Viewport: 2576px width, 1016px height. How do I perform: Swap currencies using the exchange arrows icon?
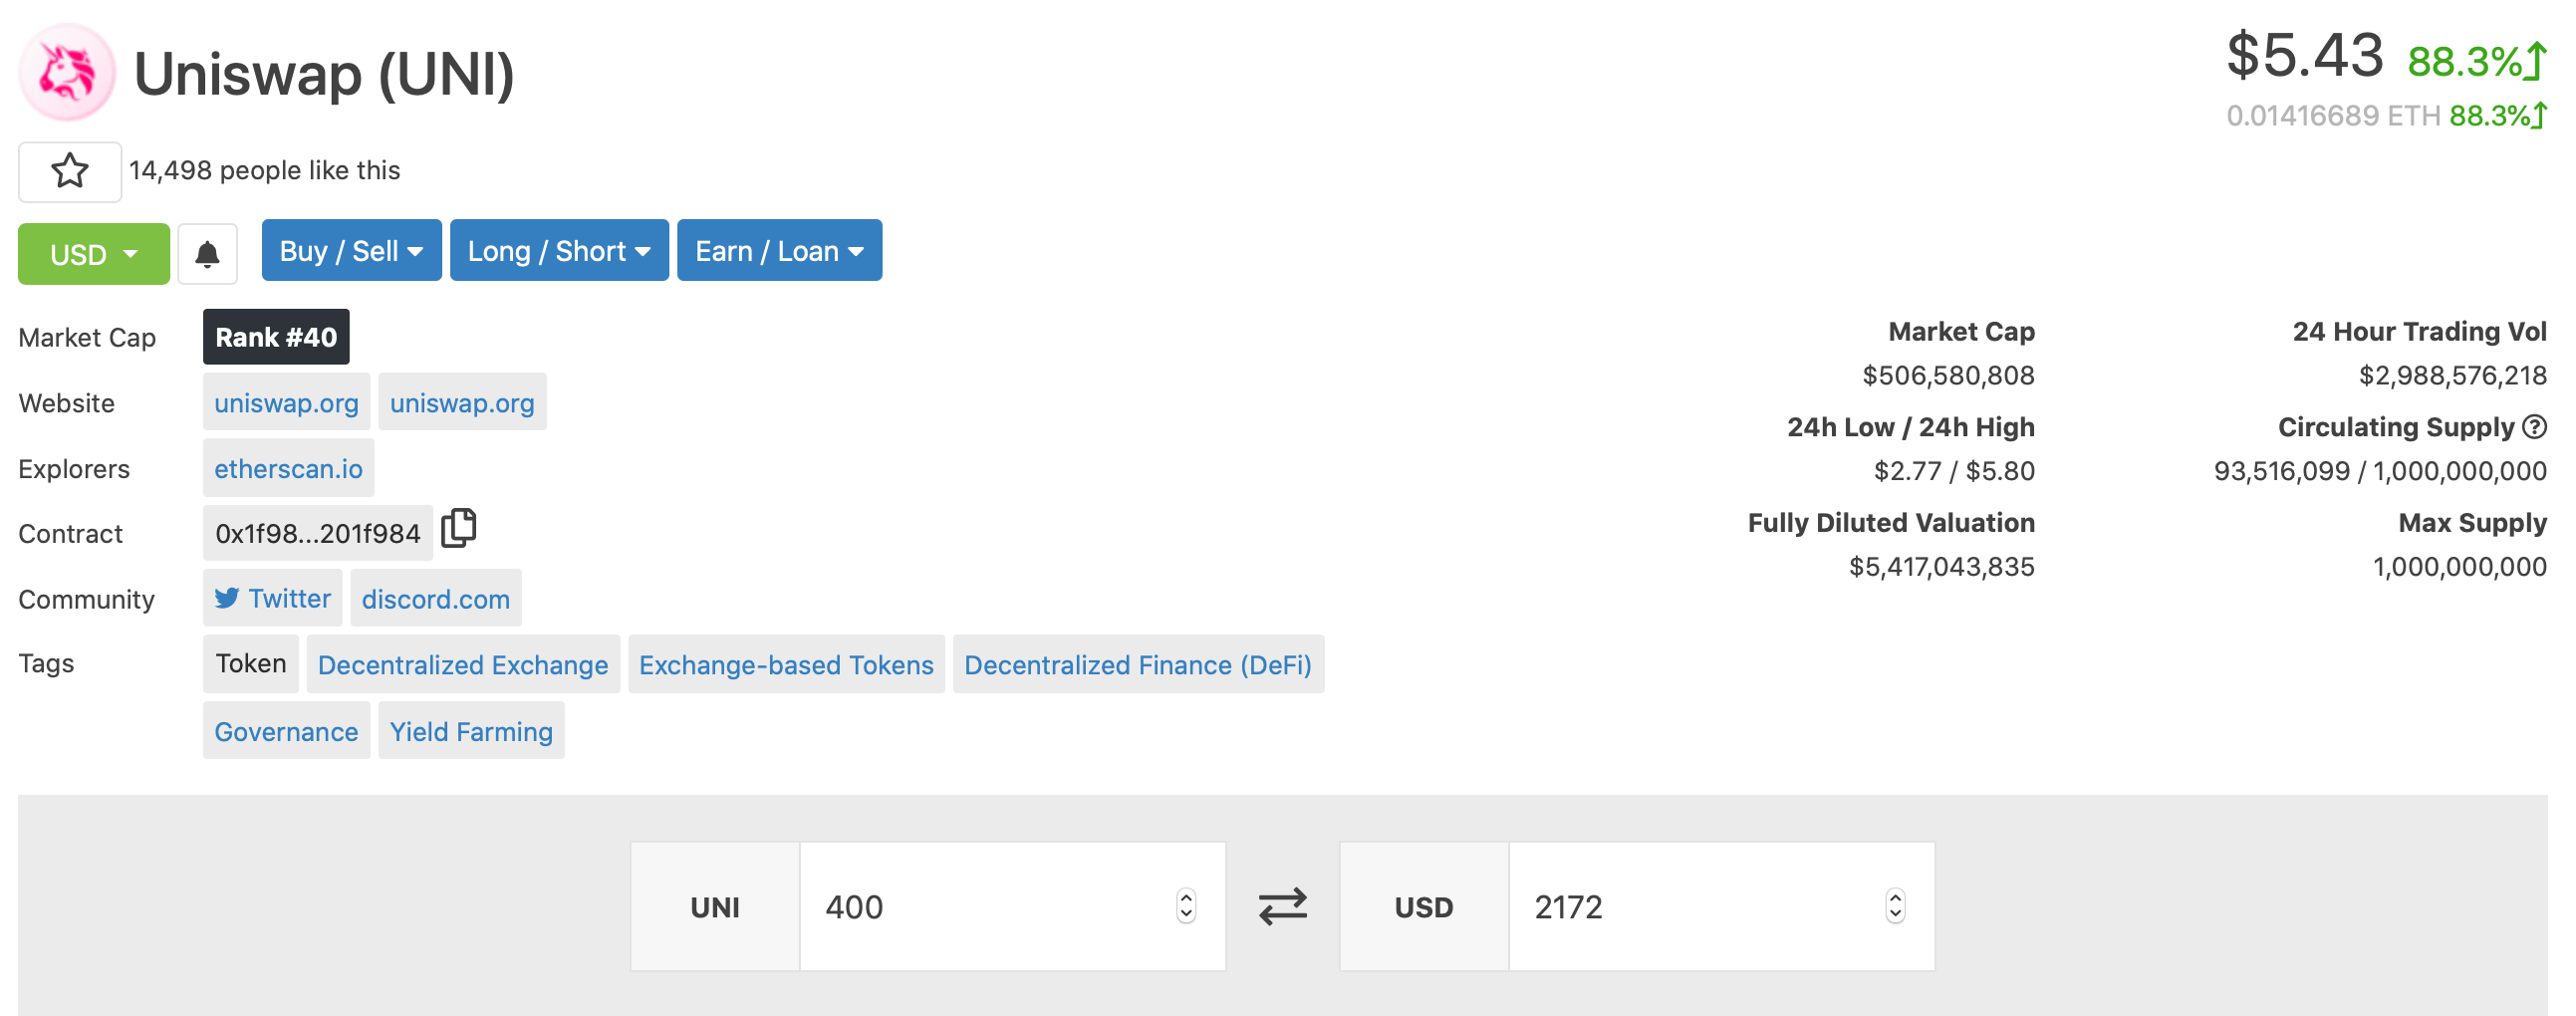click(x=1282, y=906)
